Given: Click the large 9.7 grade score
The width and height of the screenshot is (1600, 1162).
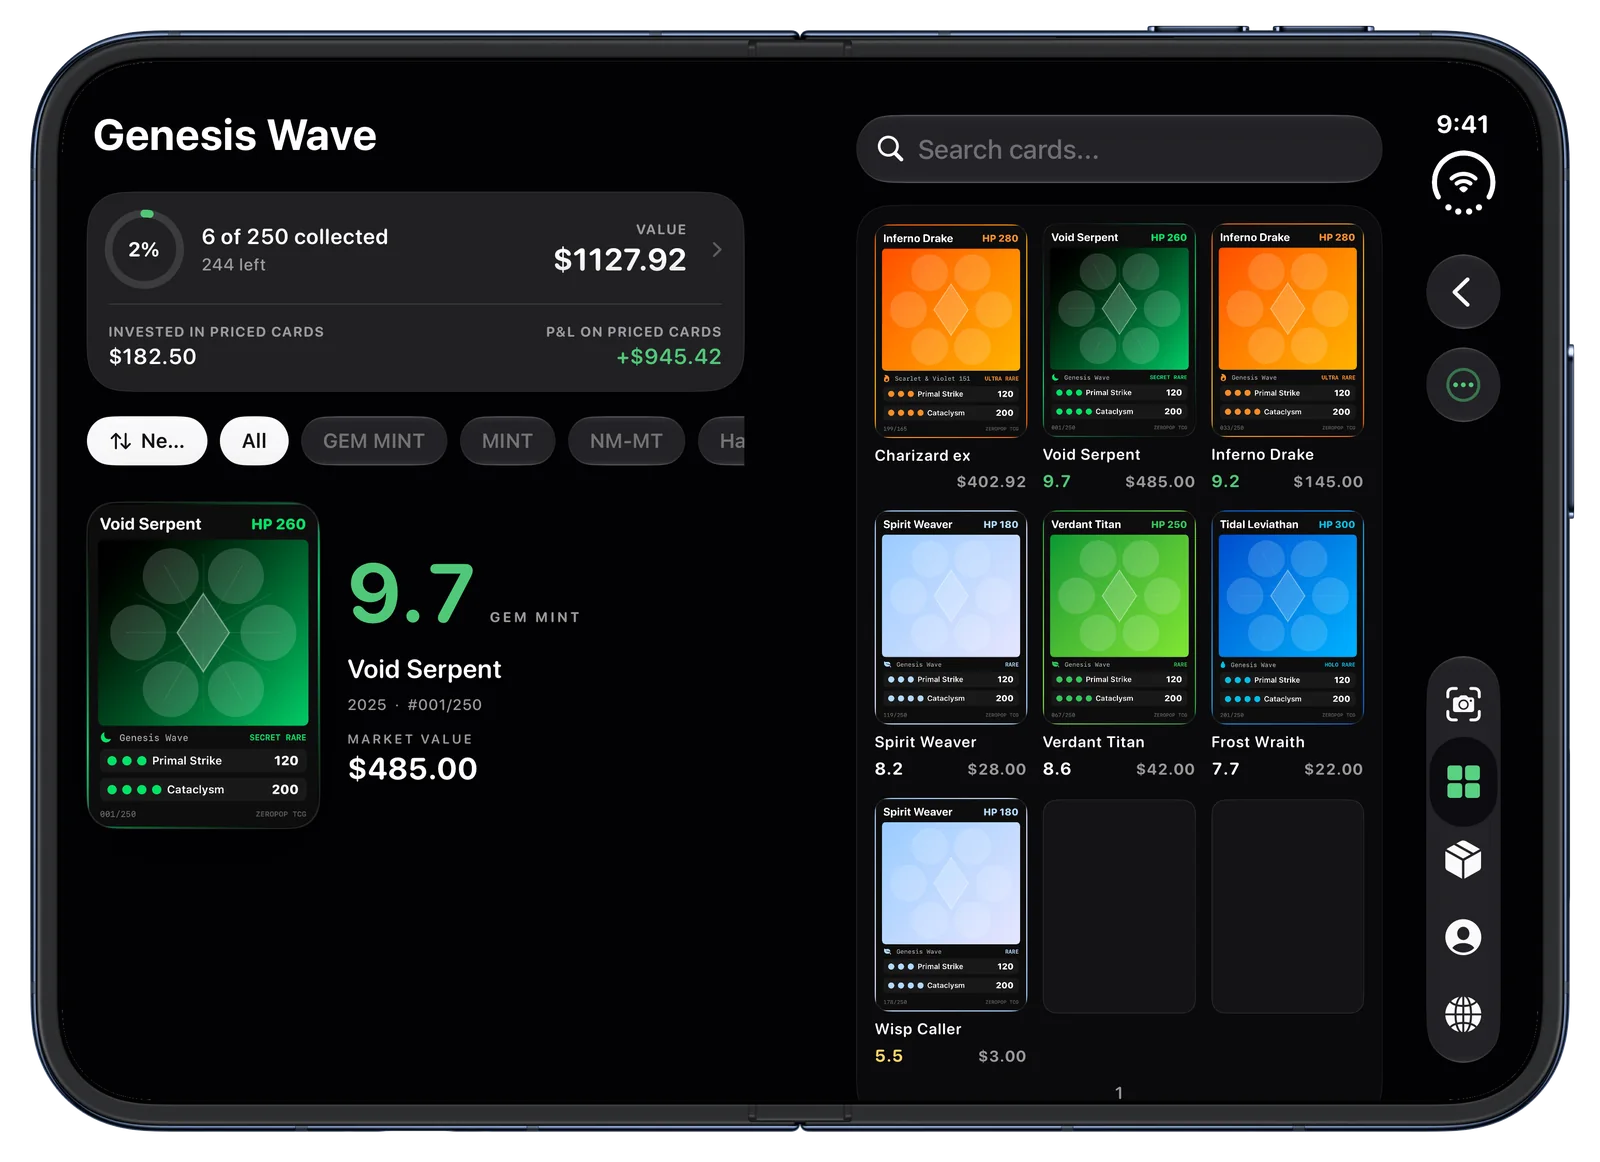Looking at the screenshot, I should point(411,593).
